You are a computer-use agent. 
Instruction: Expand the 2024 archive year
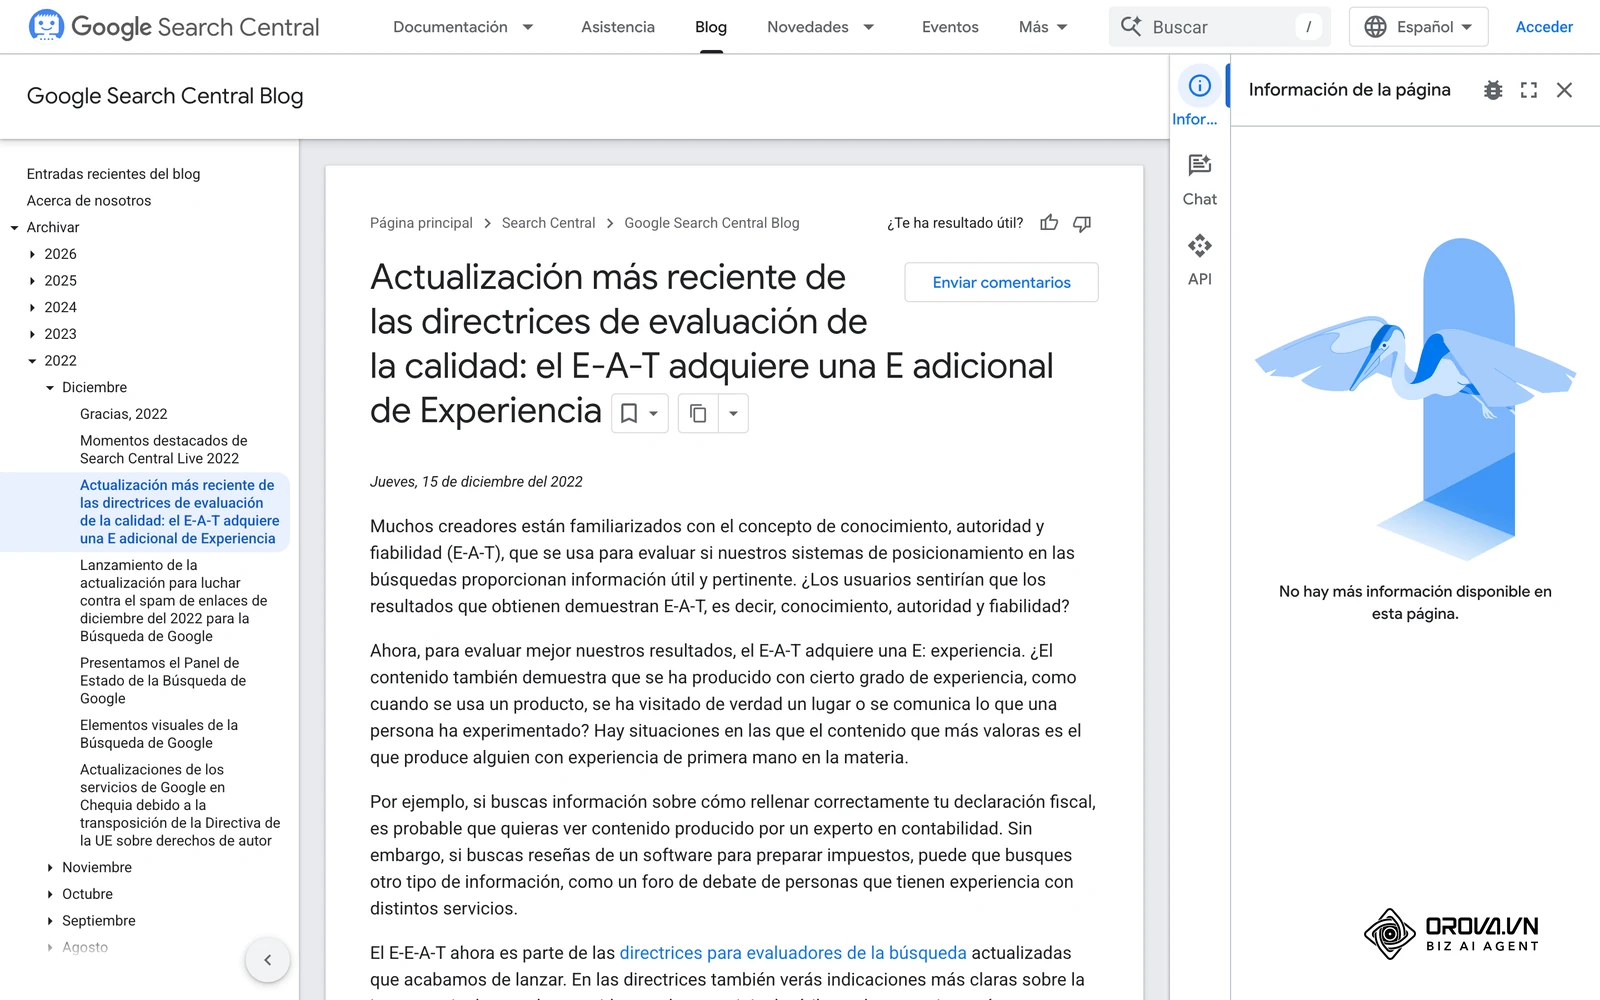(32, 307)
